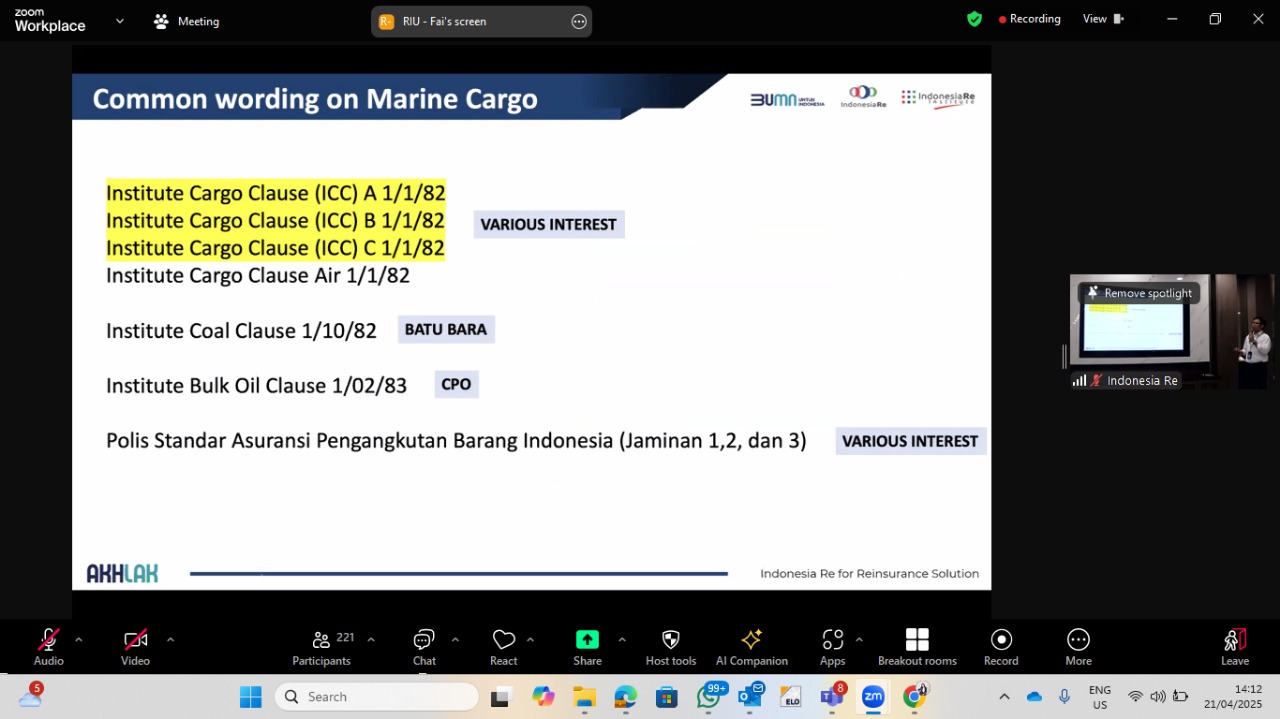Open audio options chevron next to Audio

pos(79,640)
